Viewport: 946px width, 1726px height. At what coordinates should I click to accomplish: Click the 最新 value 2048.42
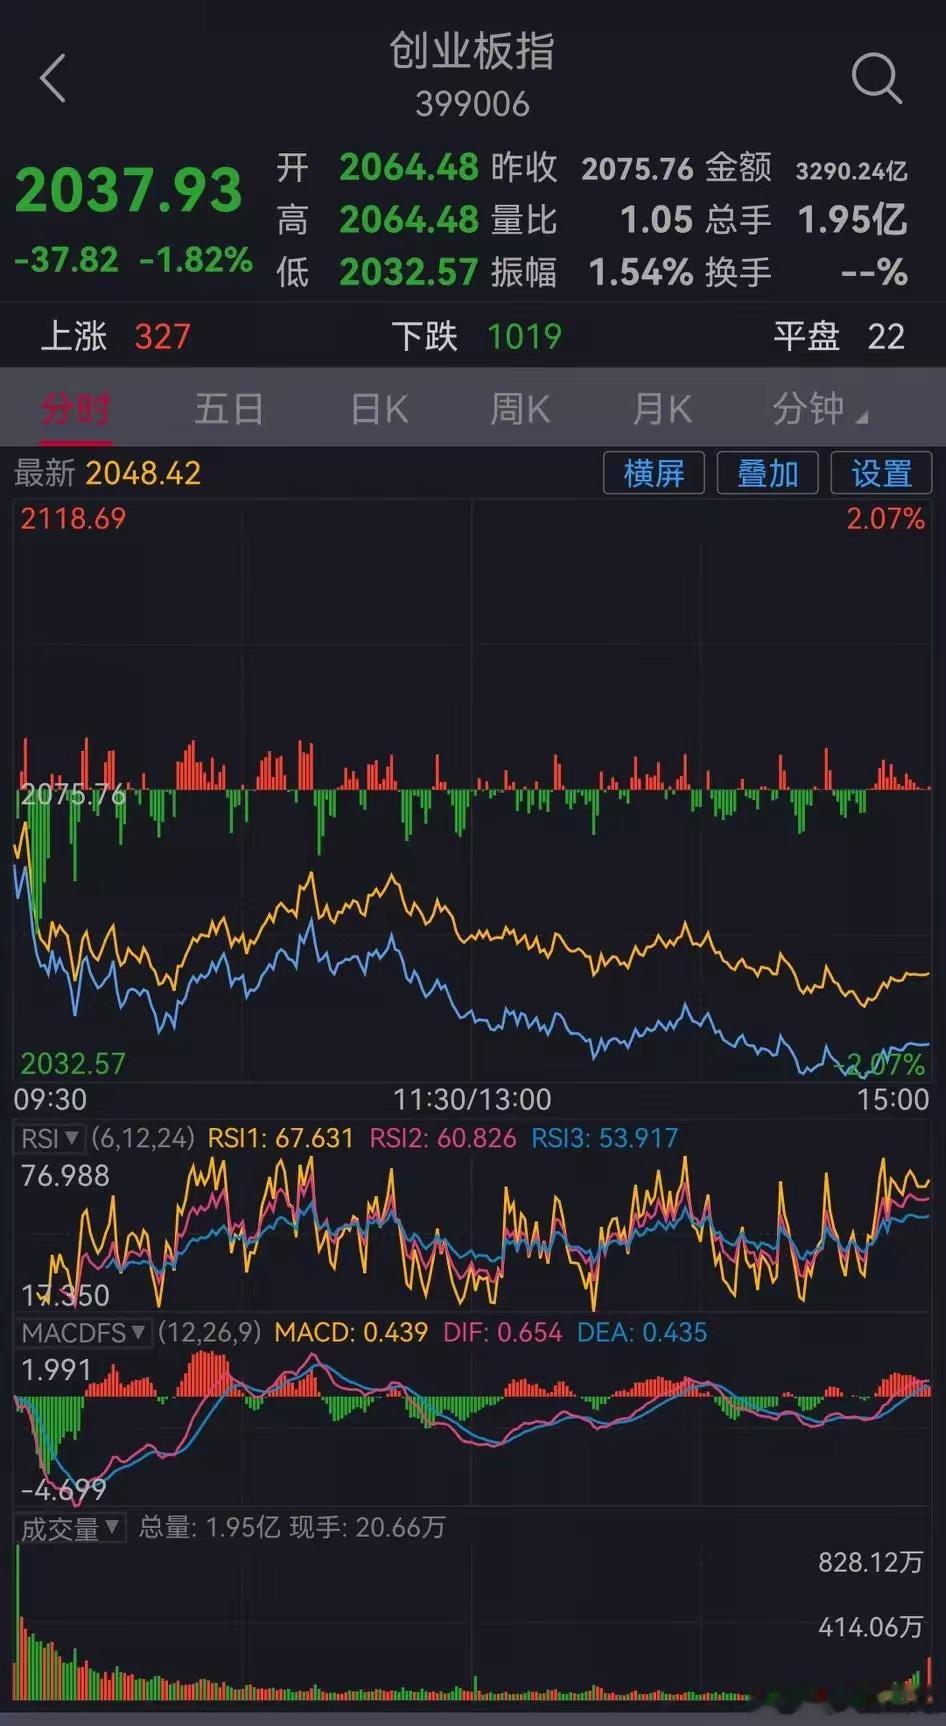pyautogui.click(x=143, y=473)
